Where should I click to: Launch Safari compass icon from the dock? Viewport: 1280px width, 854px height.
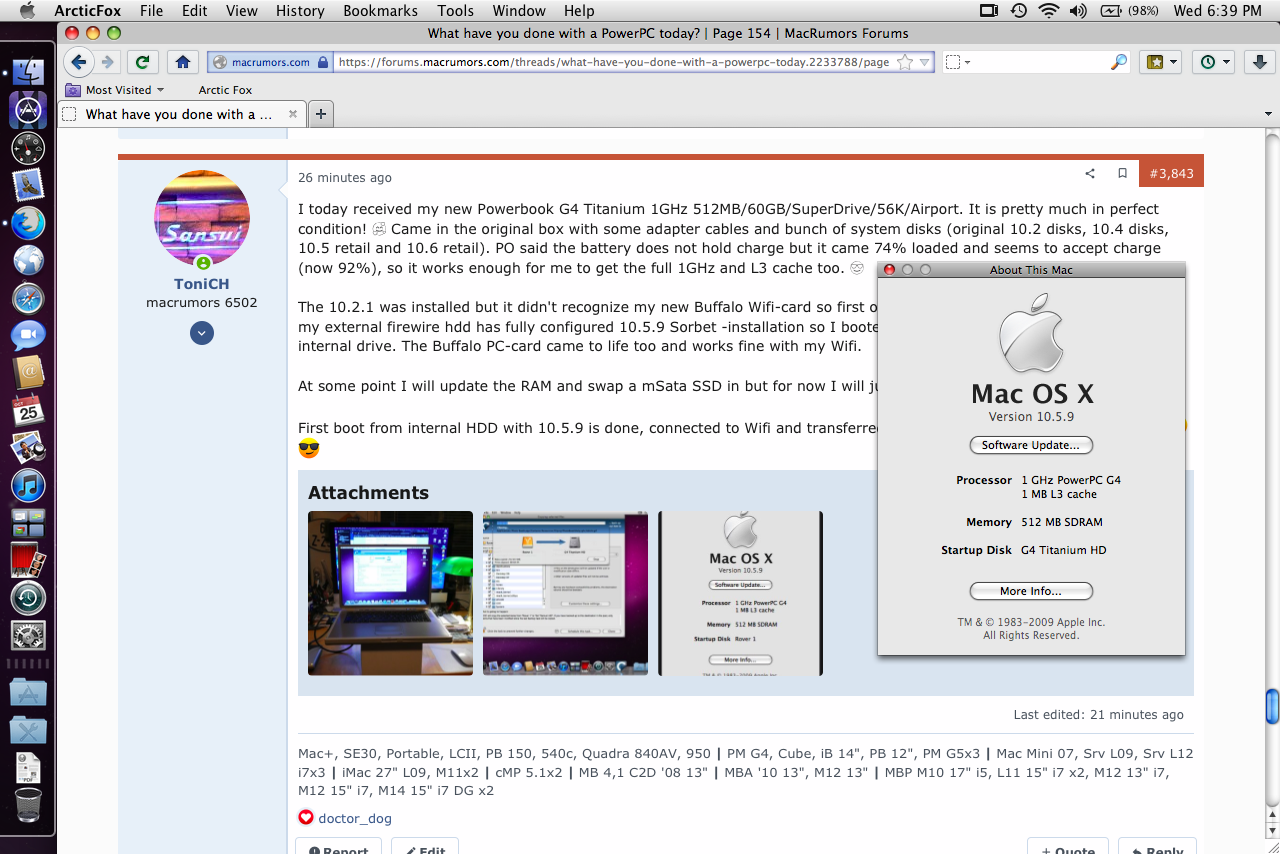click(28, 298)
